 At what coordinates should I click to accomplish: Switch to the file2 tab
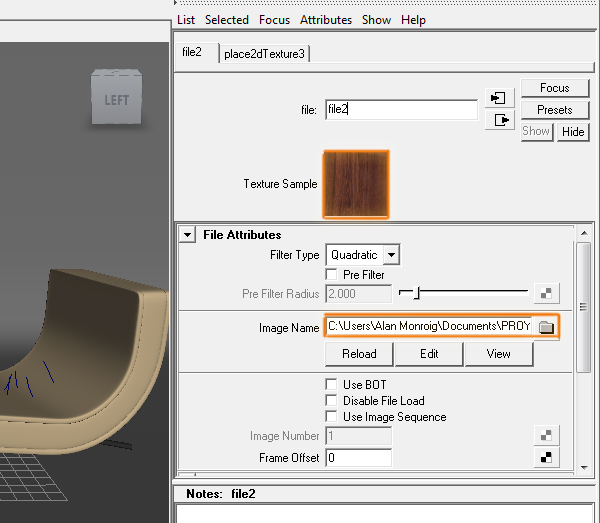[x=196, y=52]
